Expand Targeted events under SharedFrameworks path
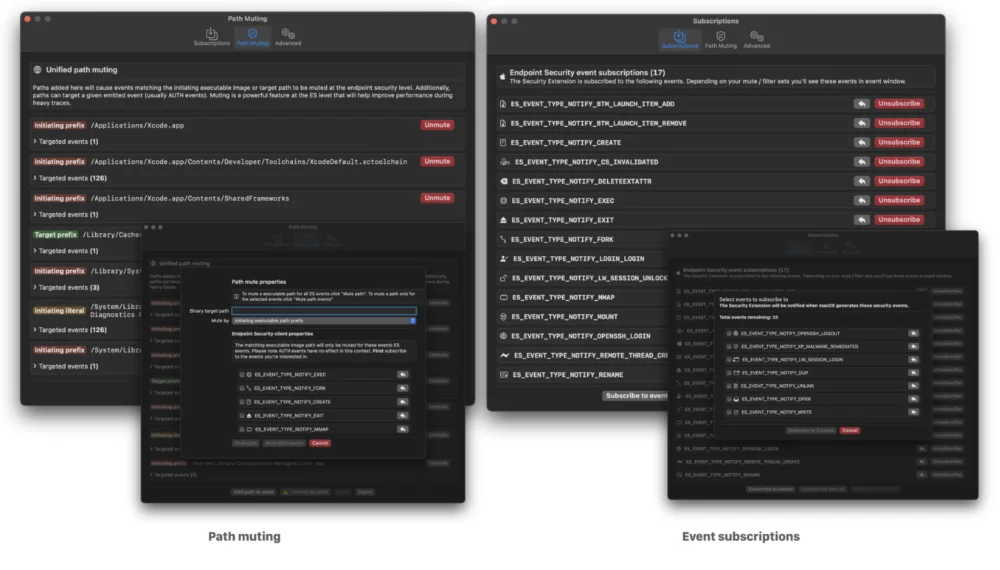The width and height of the screenshot is (1000, 570). pos(66,214)
